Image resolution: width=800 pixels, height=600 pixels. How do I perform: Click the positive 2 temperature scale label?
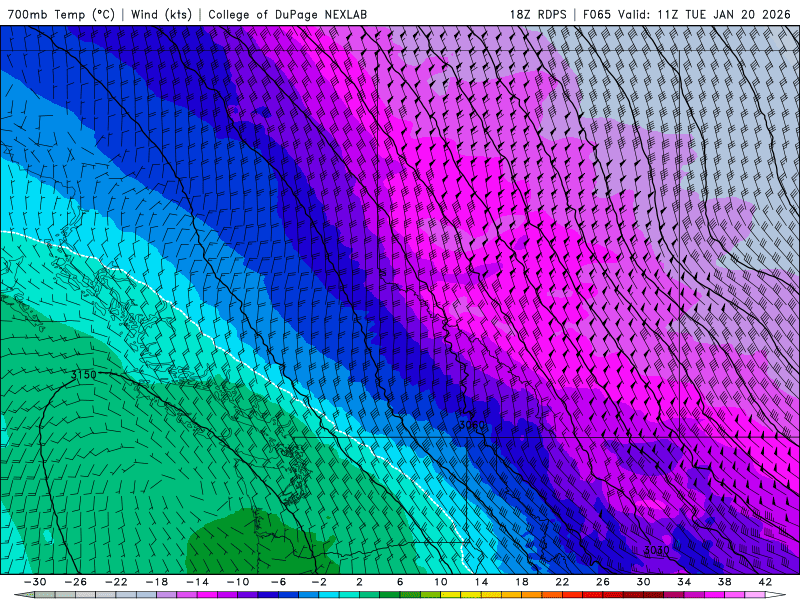(x=359, y=582)
